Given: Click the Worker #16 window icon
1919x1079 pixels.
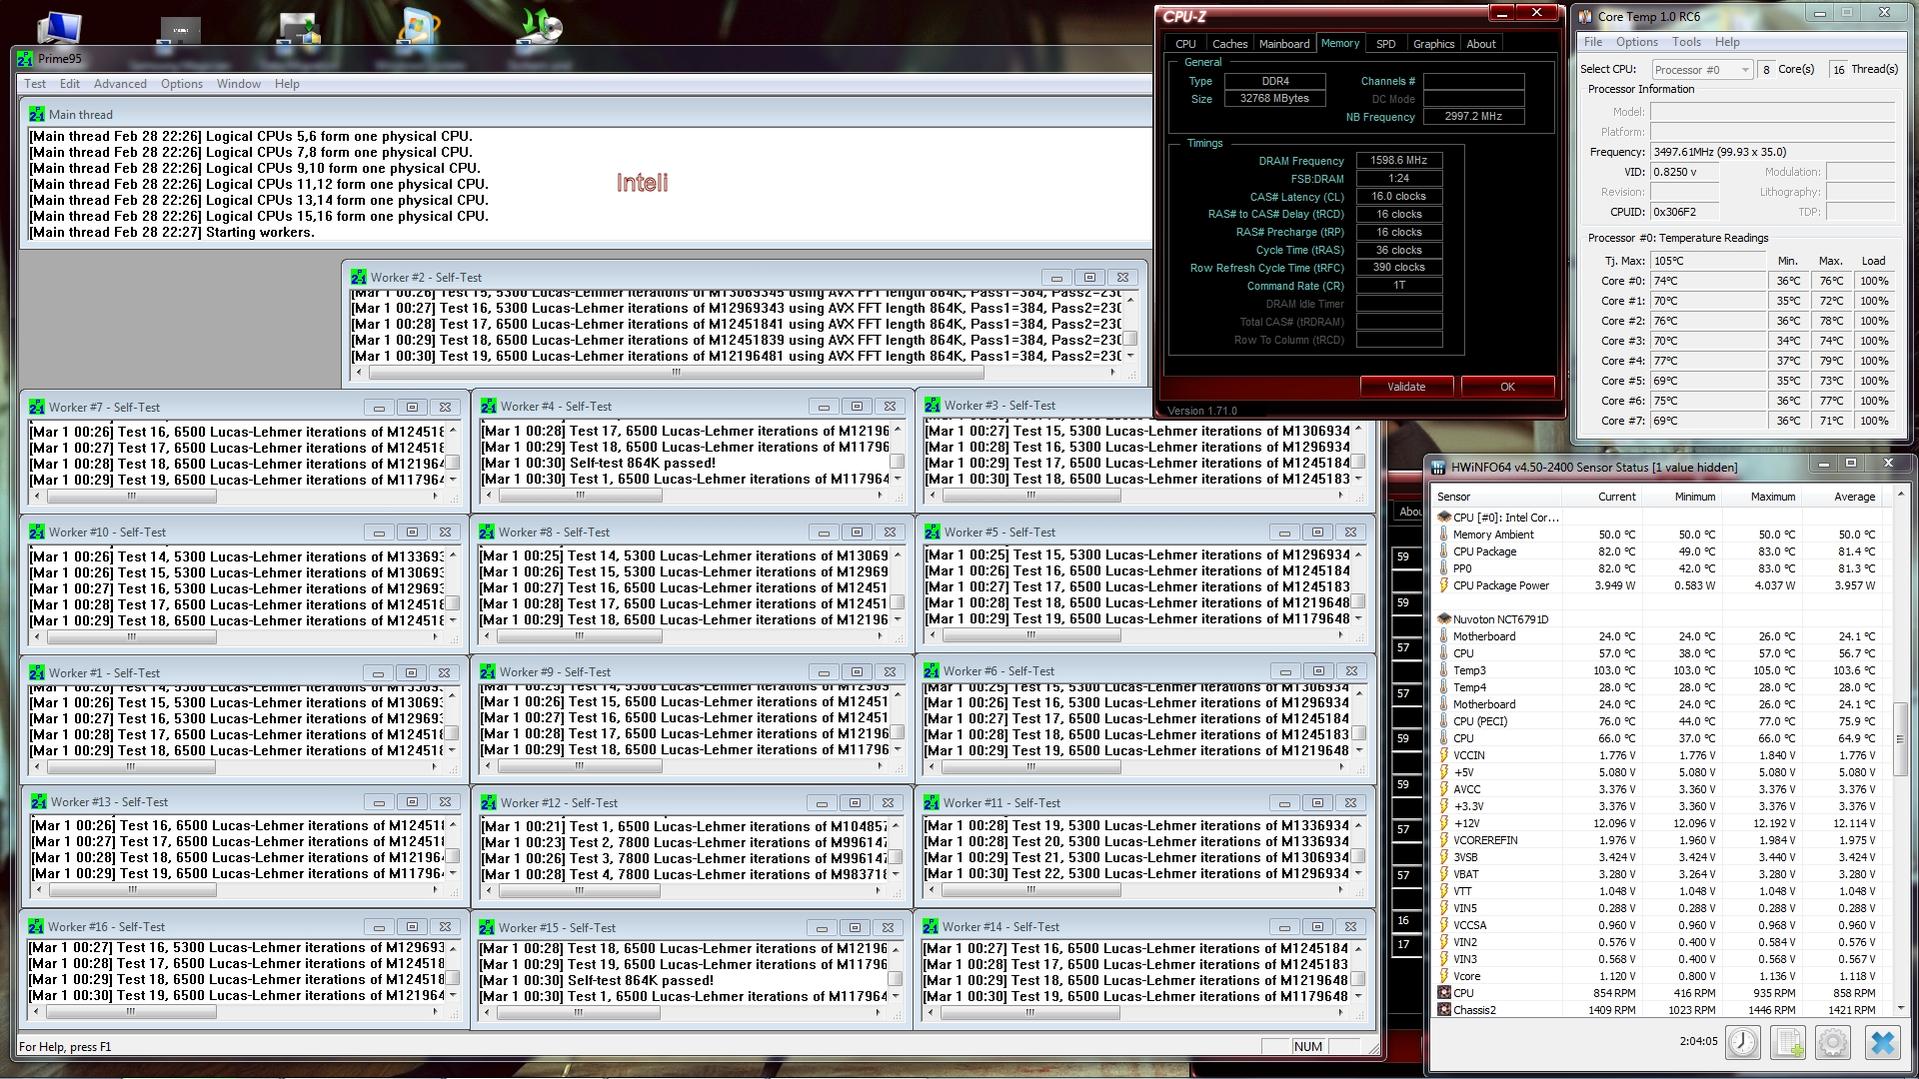Looking at the screenshot, I should [x=36, y=927].
